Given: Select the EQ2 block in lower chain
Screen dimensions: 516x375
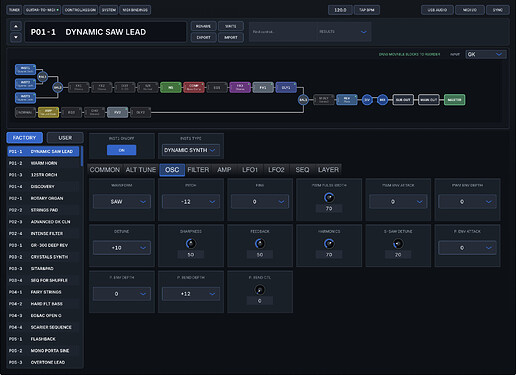Looking at the screenshot, I should click(71, 112).
